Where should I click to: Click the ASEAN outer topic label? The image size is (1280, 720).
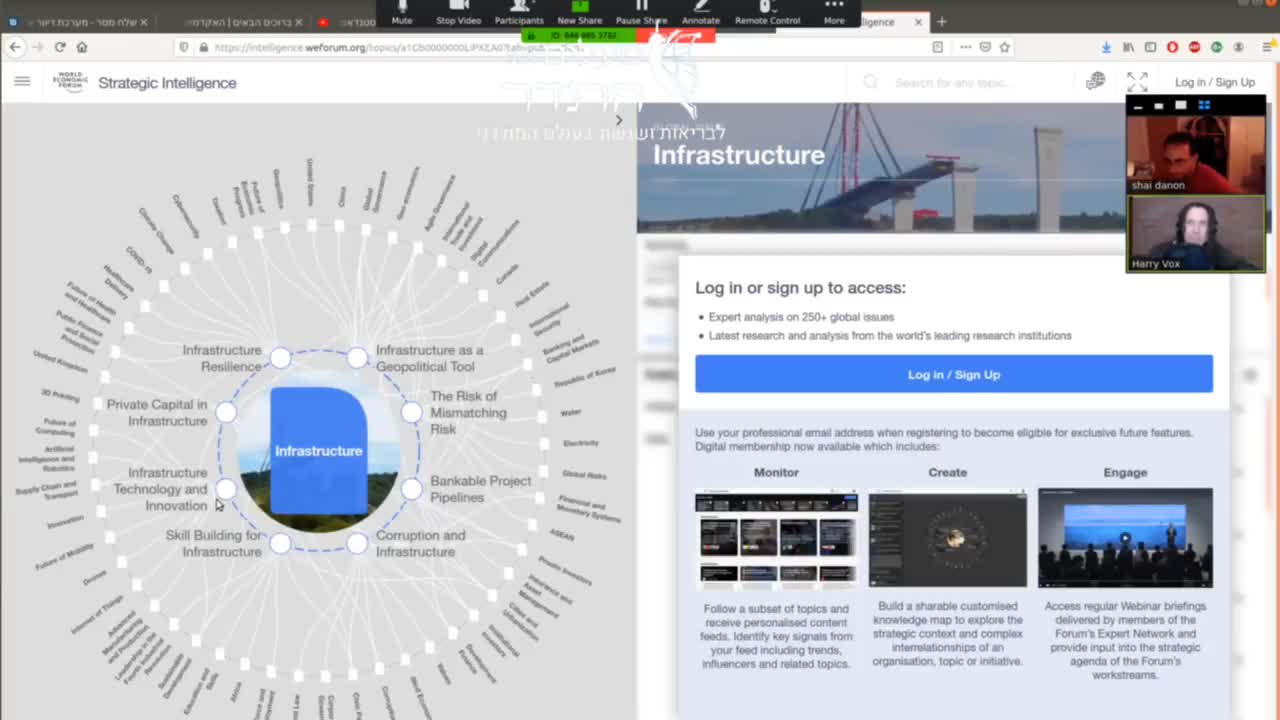562,535
